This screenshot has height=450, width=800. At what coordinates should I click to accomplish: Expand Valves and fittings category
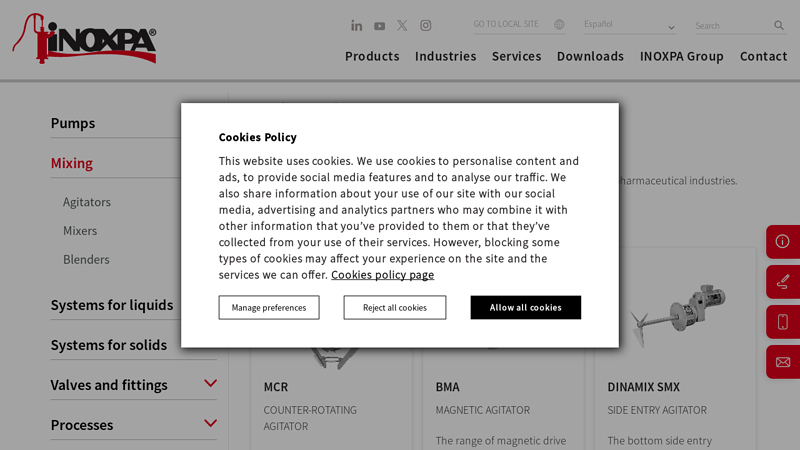click(x=210, y=384)
